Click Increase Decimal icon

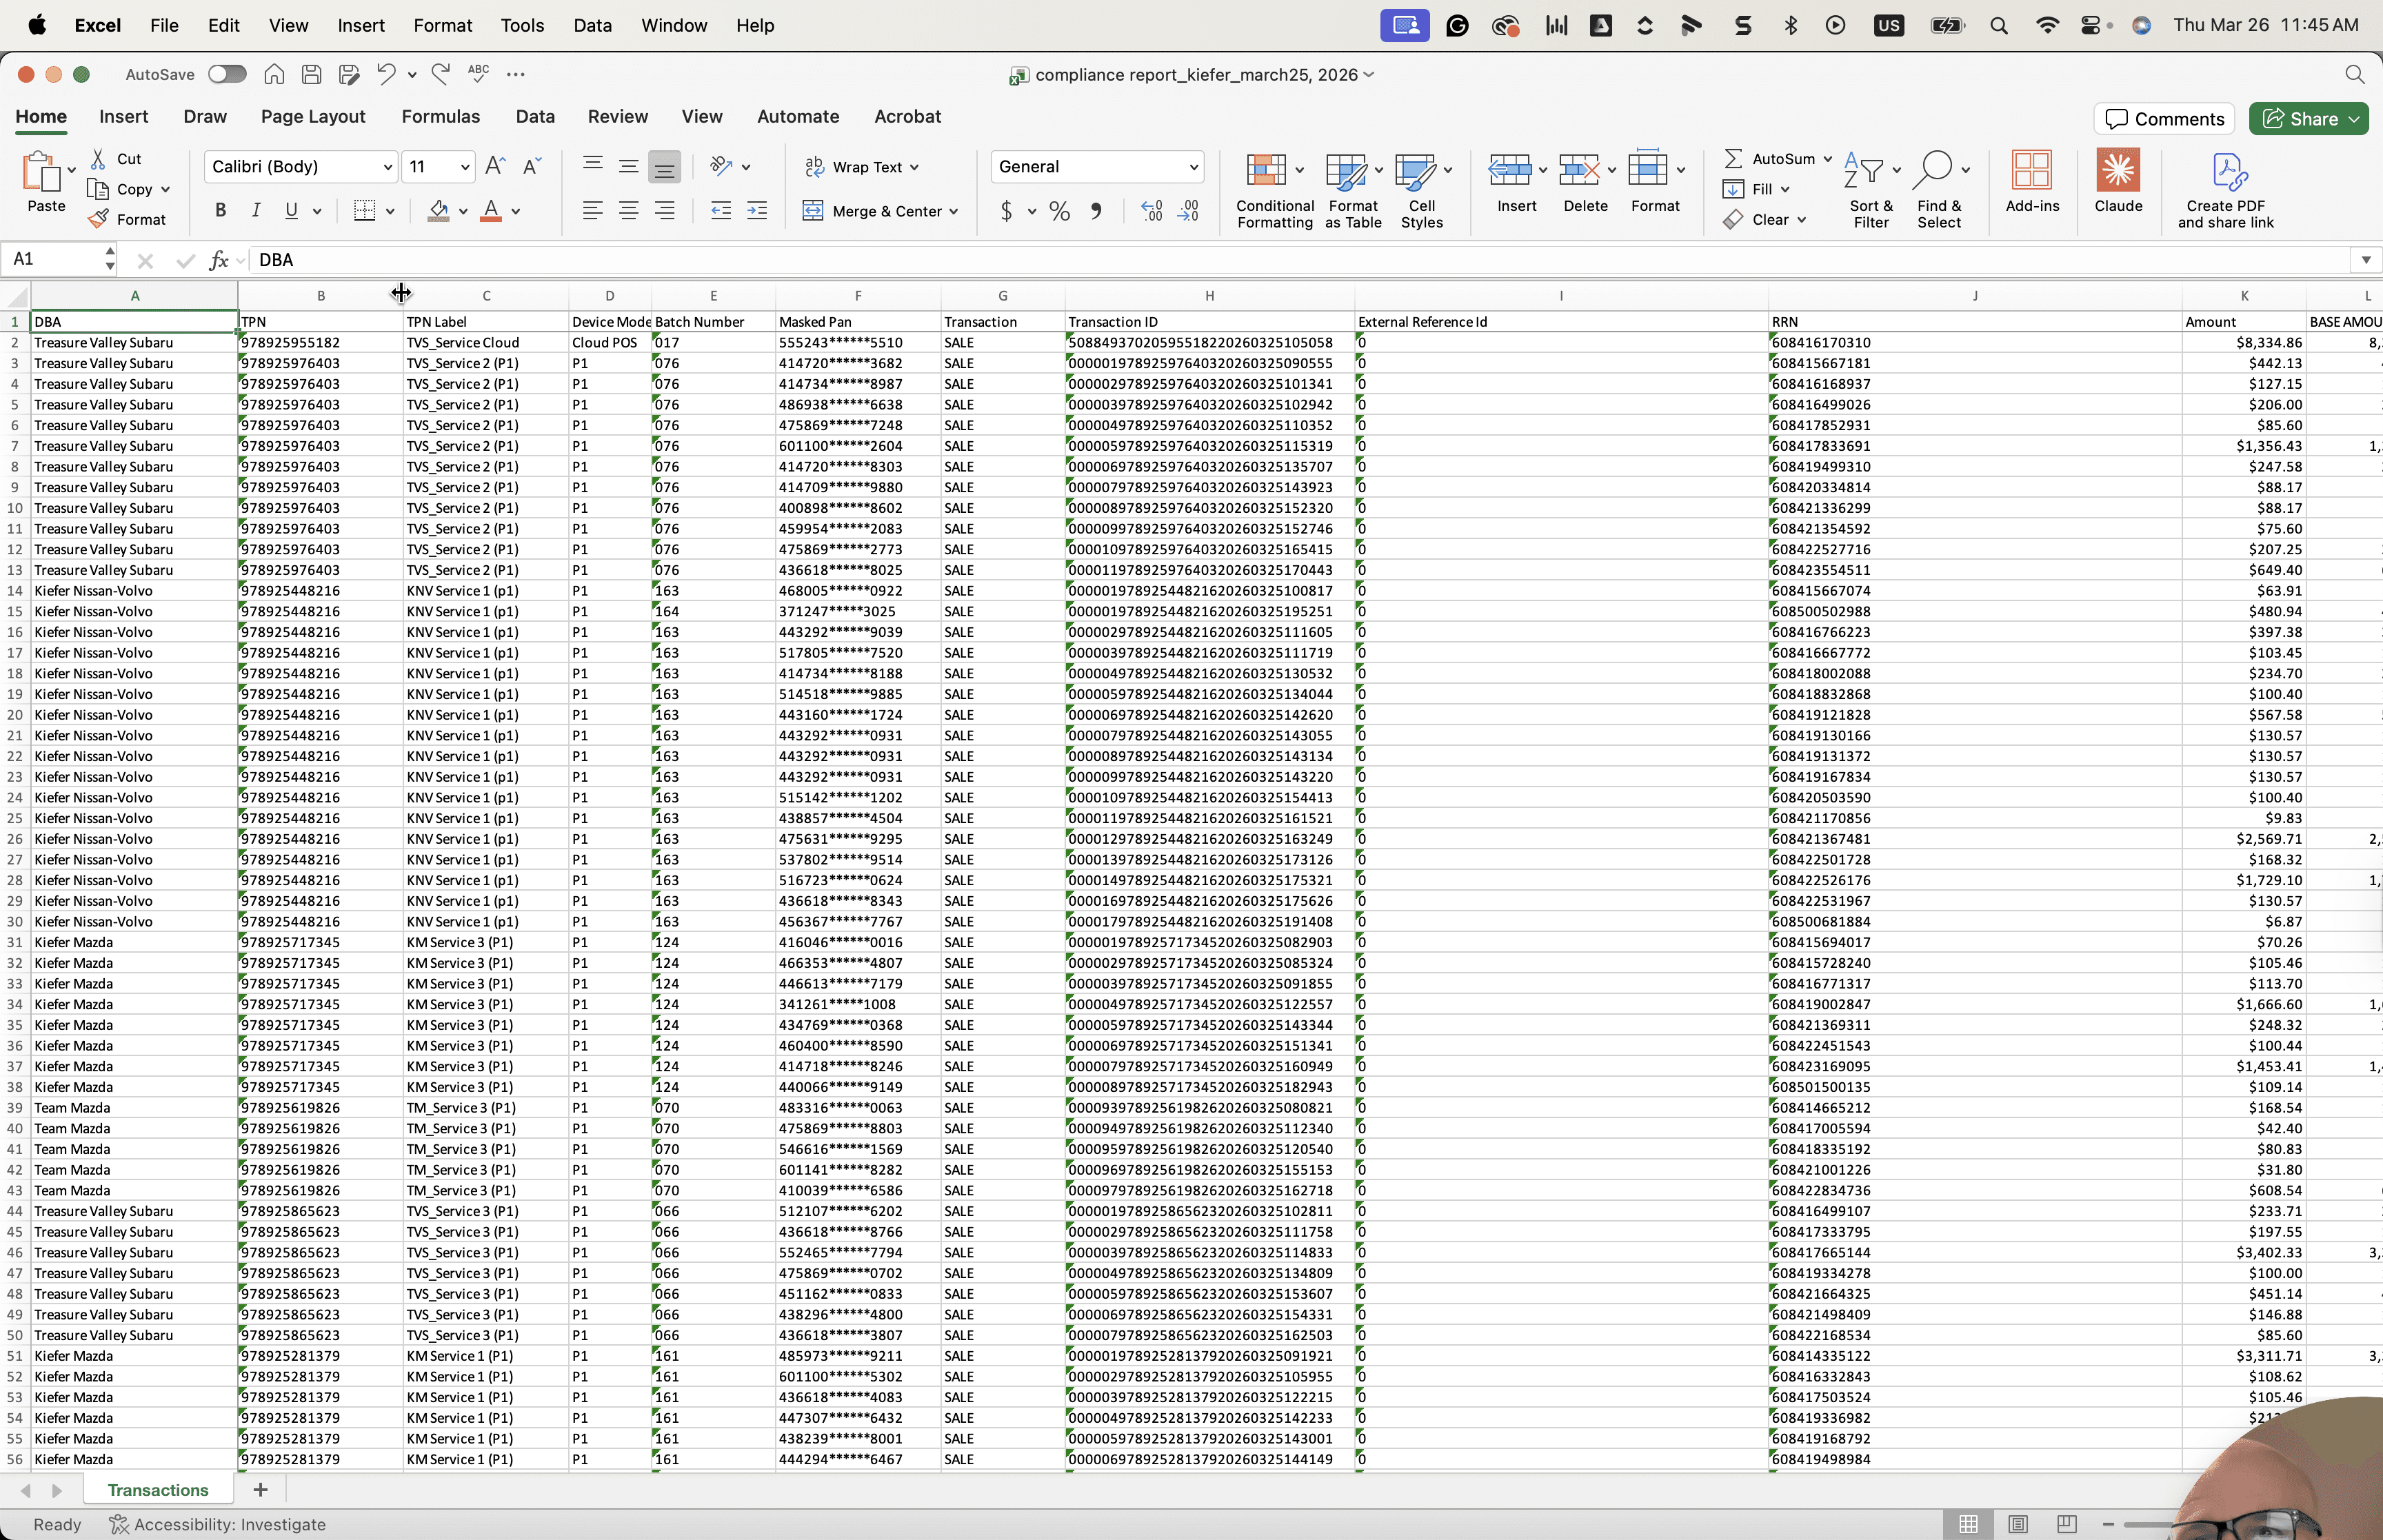1152,211
